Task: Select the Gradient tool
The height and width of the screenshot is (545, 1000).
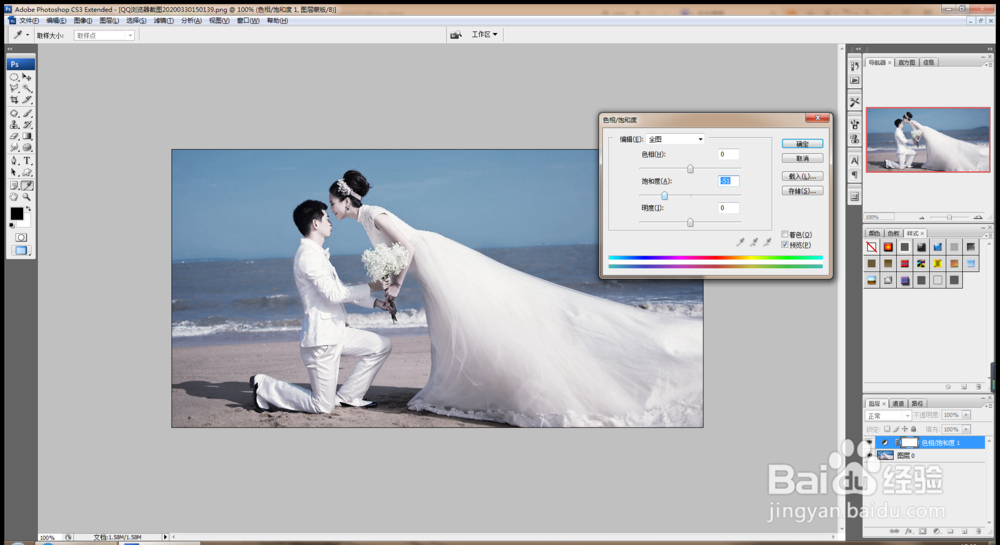Action: pyautogui.click(x=27, y=136)
